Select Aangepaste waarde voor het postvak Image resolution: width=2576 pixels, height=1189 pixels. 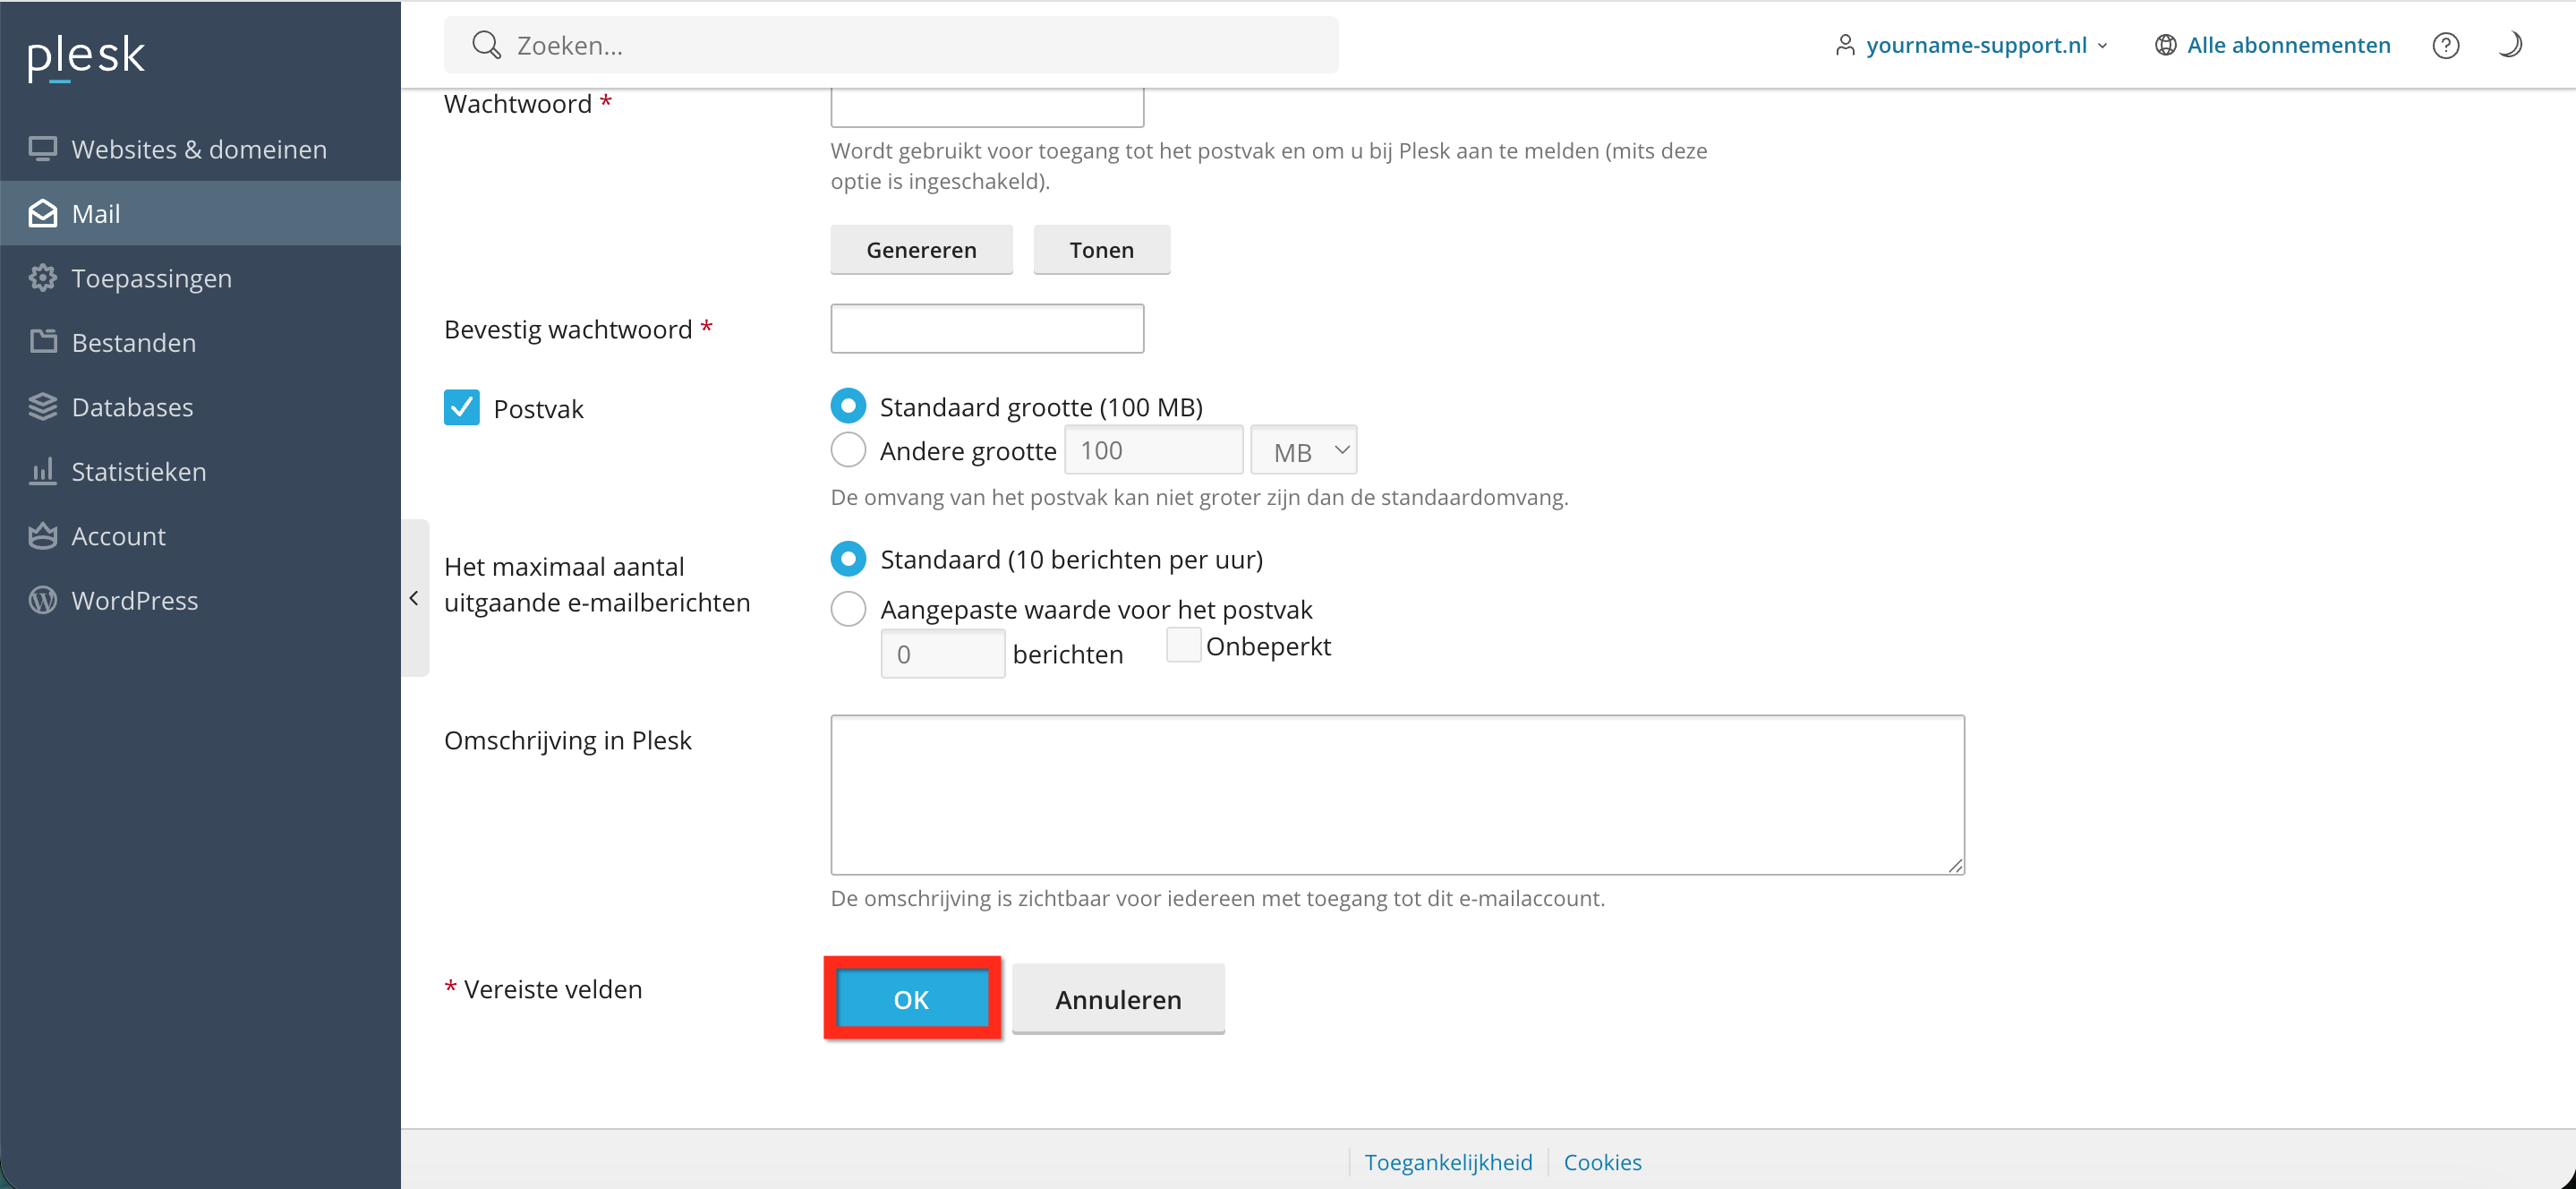click(848, 609)
